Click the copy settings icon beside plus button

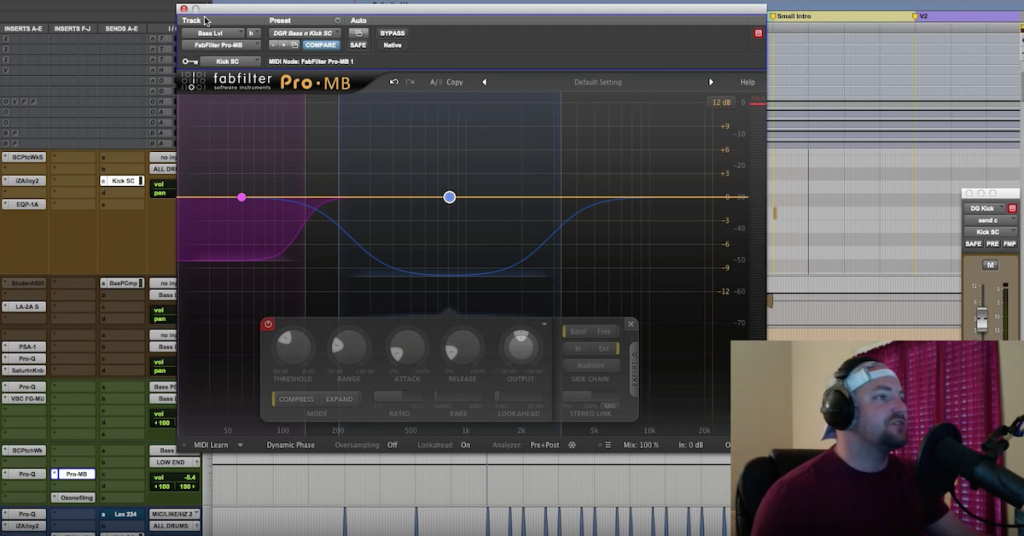[295, 45]
